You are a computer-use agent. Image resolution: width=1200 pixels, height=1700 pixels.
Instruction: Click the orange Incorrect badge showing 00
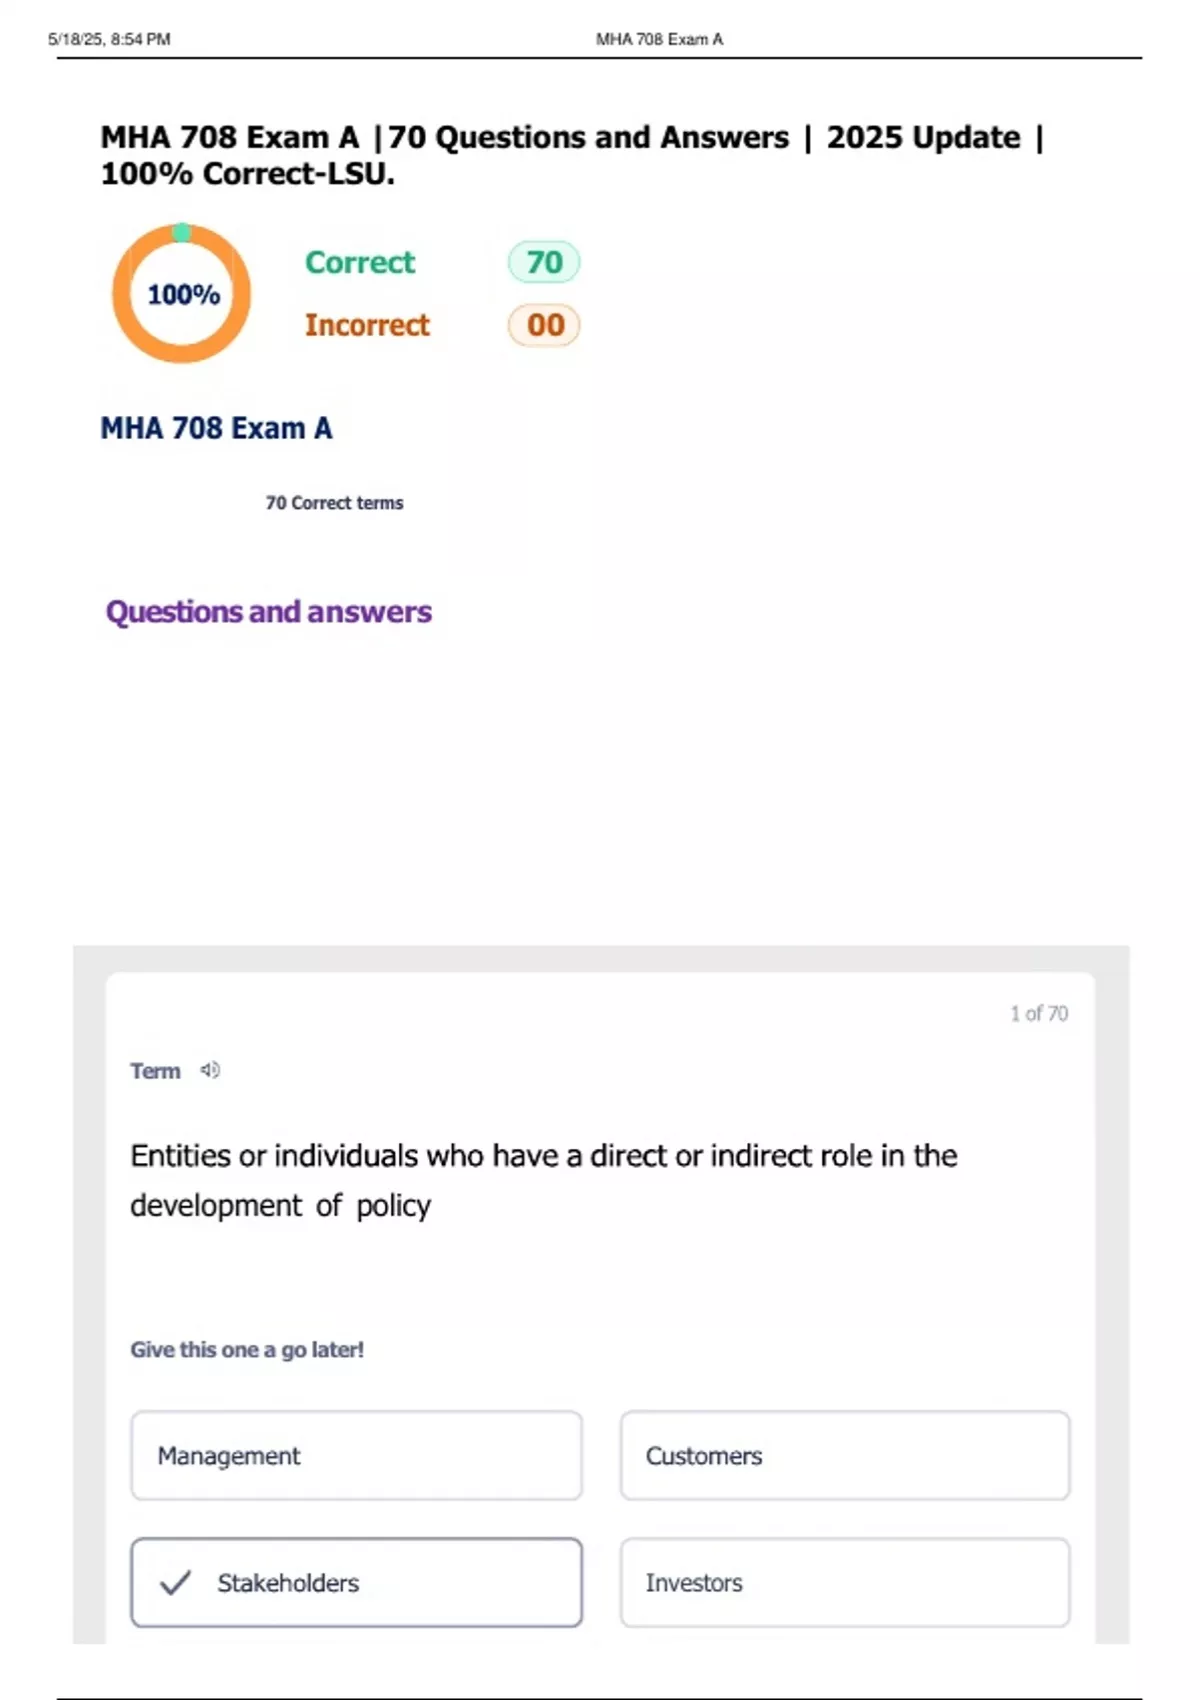click(x=541, y=324)
